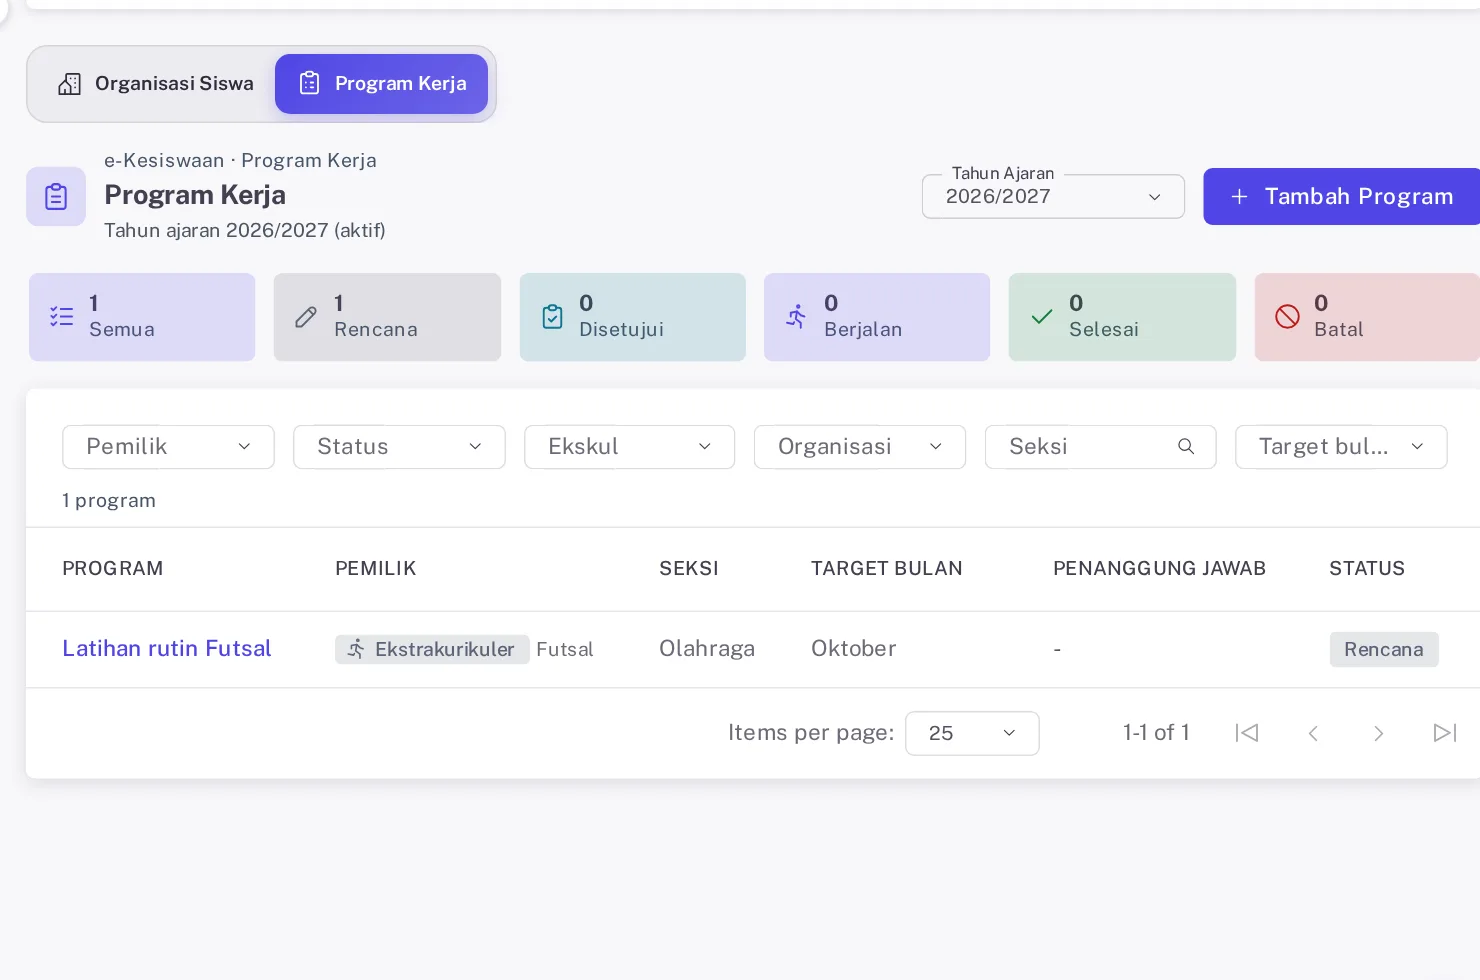The width and height of the screenshot is (1480, 980).
Task: Click the TARGET BULAN column header
Action: [887, 569]
